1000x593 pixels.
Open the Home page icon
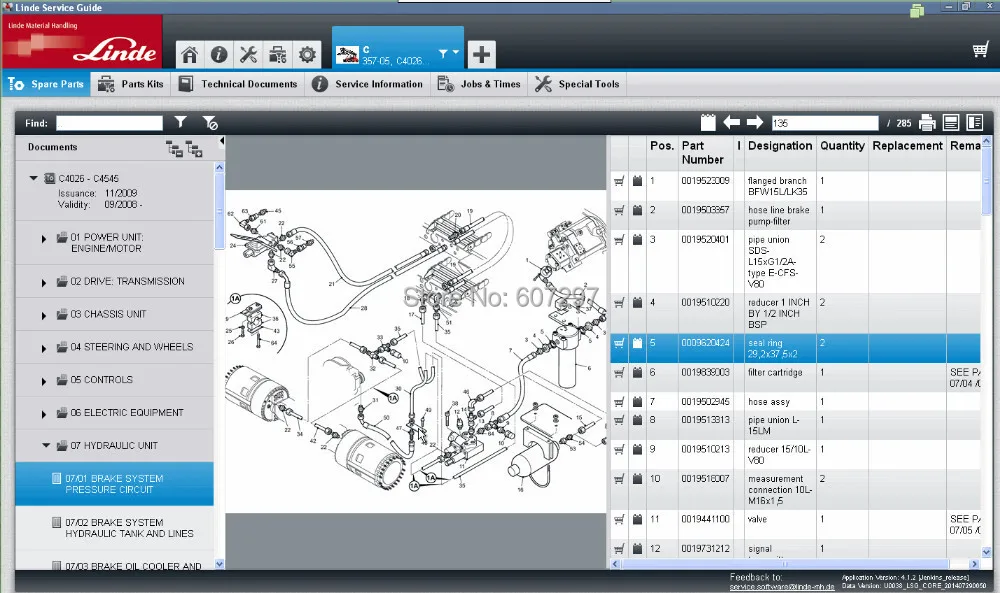coord(190,54)
